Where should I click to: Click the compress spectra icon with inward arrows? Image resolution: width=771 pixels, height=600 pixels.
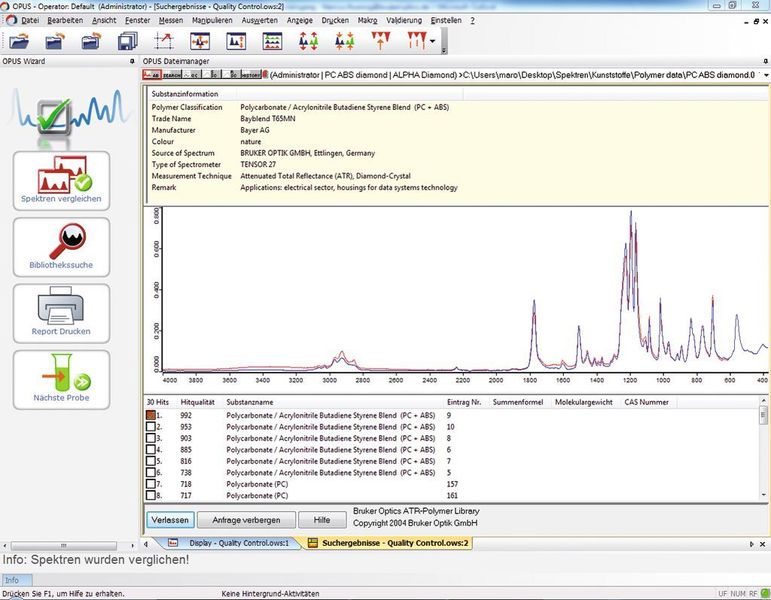[345, 41]
